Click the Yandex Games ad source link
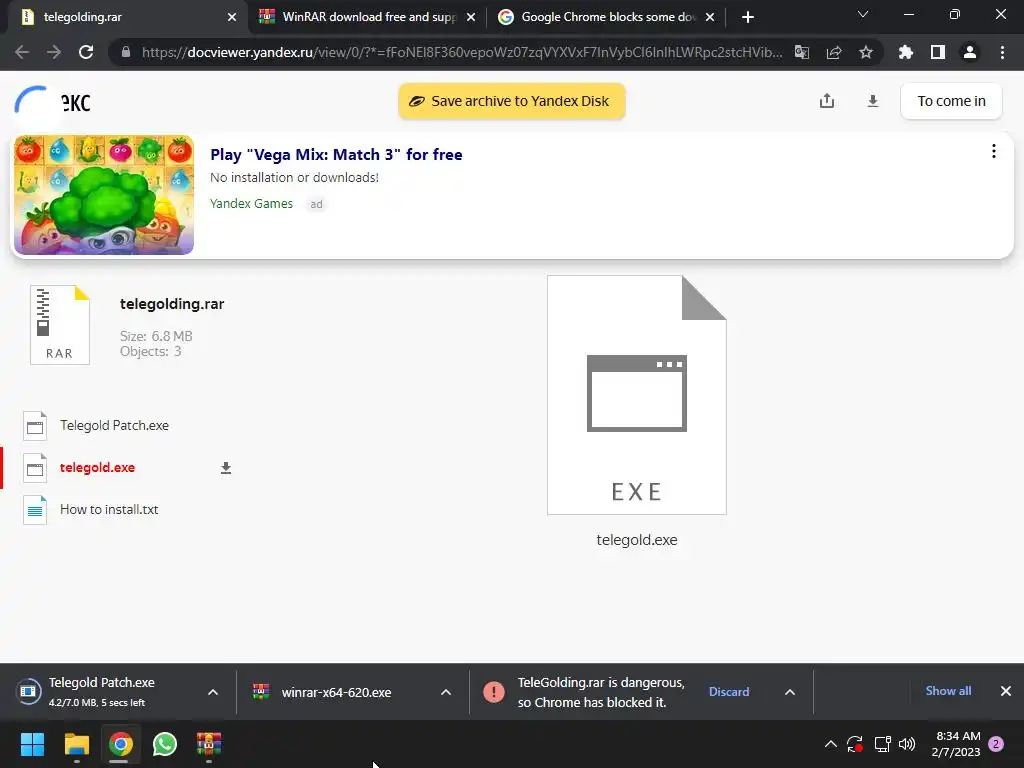 click(x=251, y=204)
